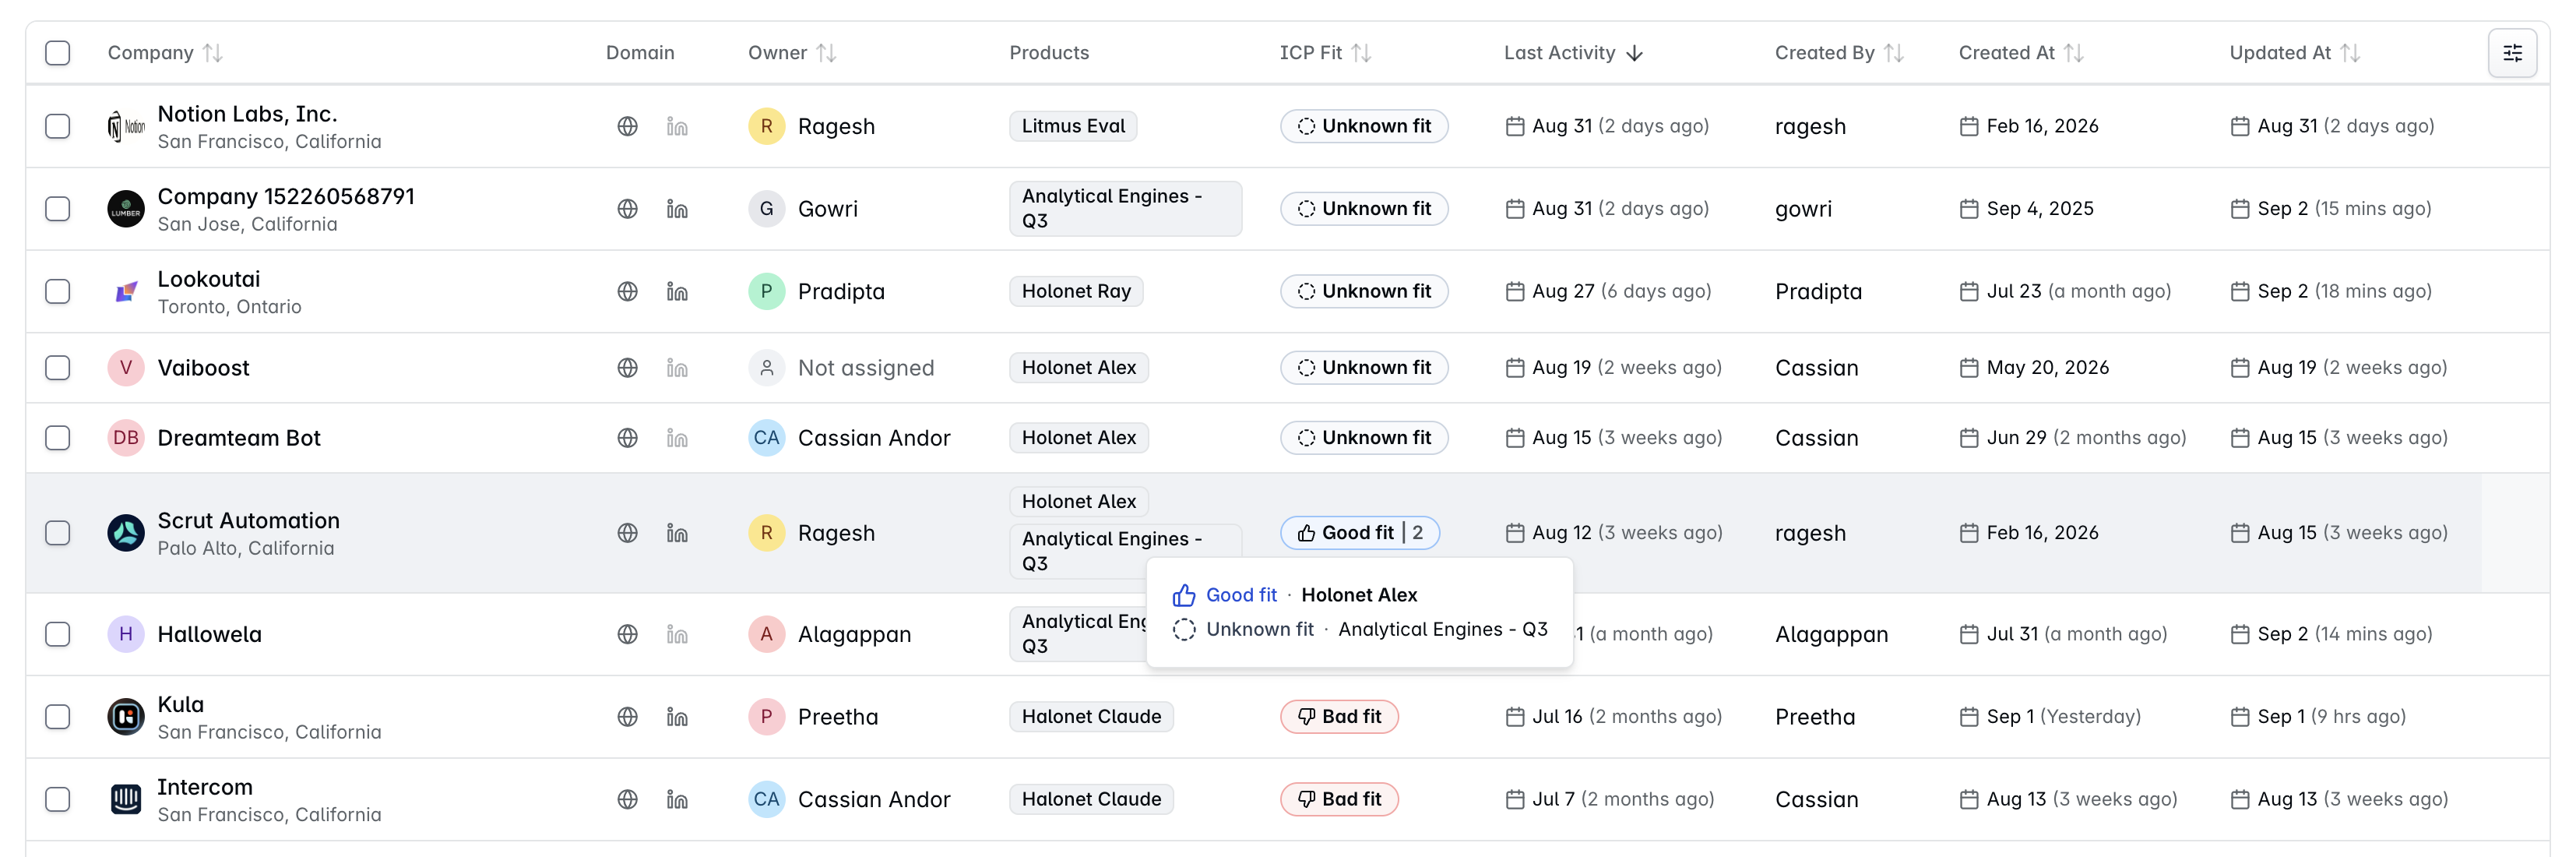Viewport: 2576px width, 857px height.
Task: Select the Lookoutai row checkbox
Action: pos(58,291)
